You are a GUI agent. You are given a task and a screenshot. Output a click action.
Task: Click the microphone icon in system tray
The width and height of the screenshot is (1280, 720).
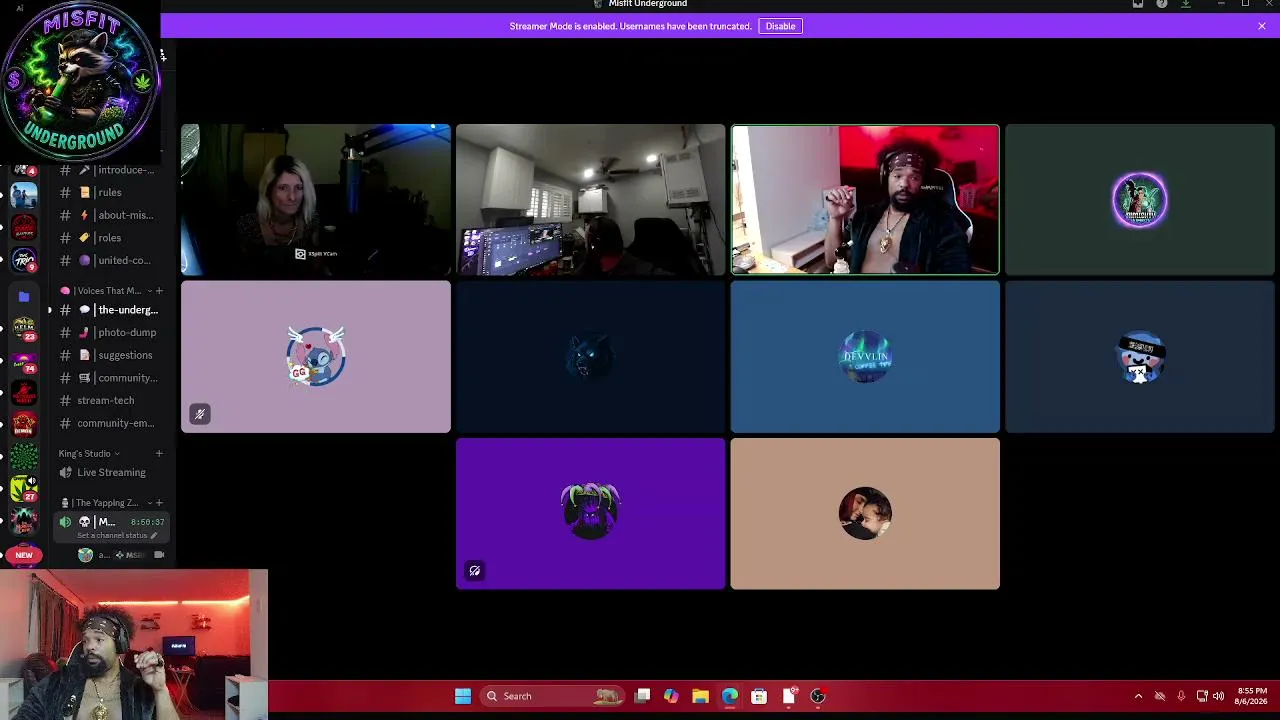[x=1181, y=696]
